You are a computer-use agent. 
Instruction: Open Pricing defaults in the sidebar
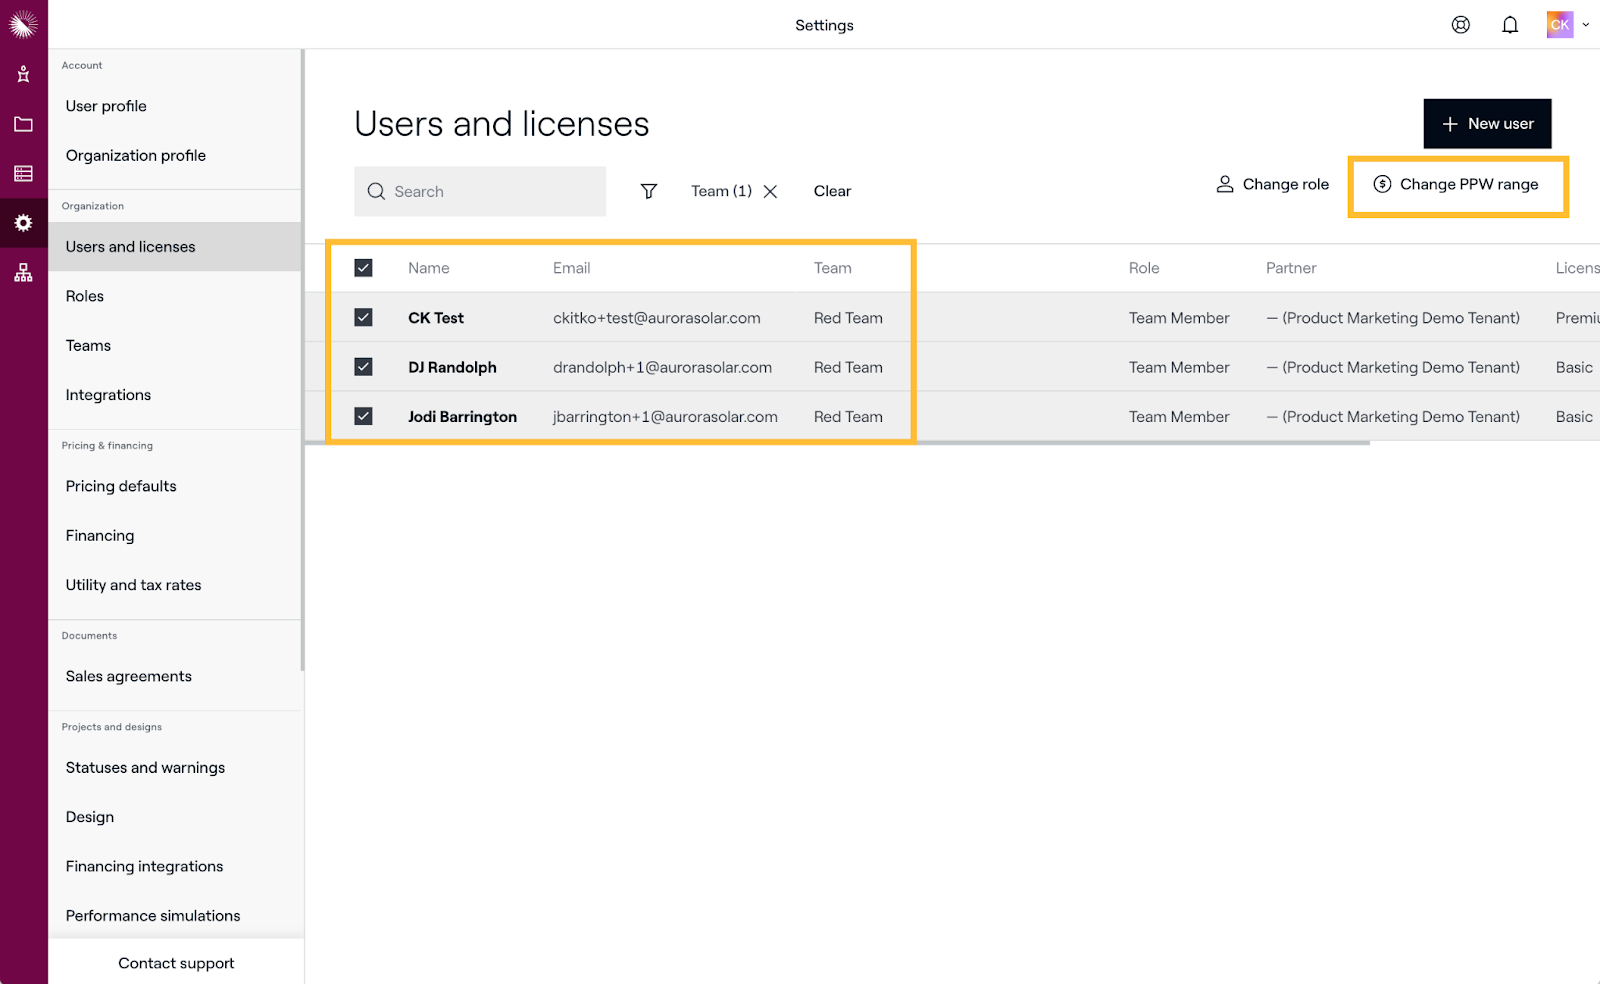click(121, 486)
